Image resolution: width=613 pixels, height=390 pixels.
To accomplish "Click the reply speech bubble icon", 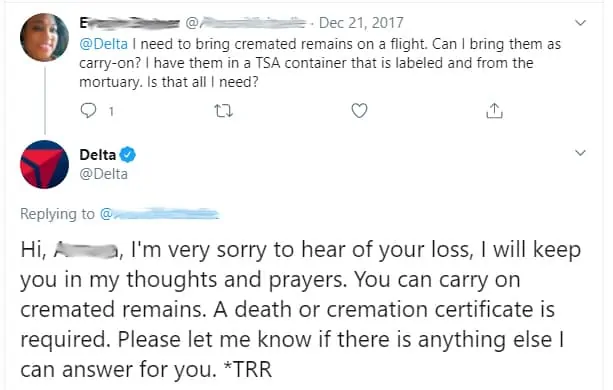I will (x=88, y=111).
